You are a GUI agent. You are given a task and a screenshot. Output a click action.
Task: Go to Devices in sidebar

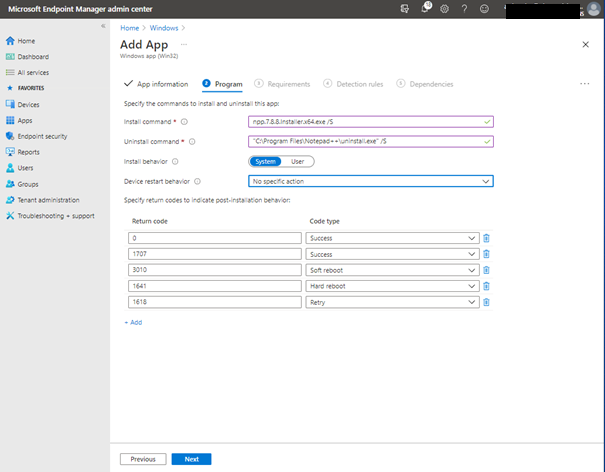22,105
